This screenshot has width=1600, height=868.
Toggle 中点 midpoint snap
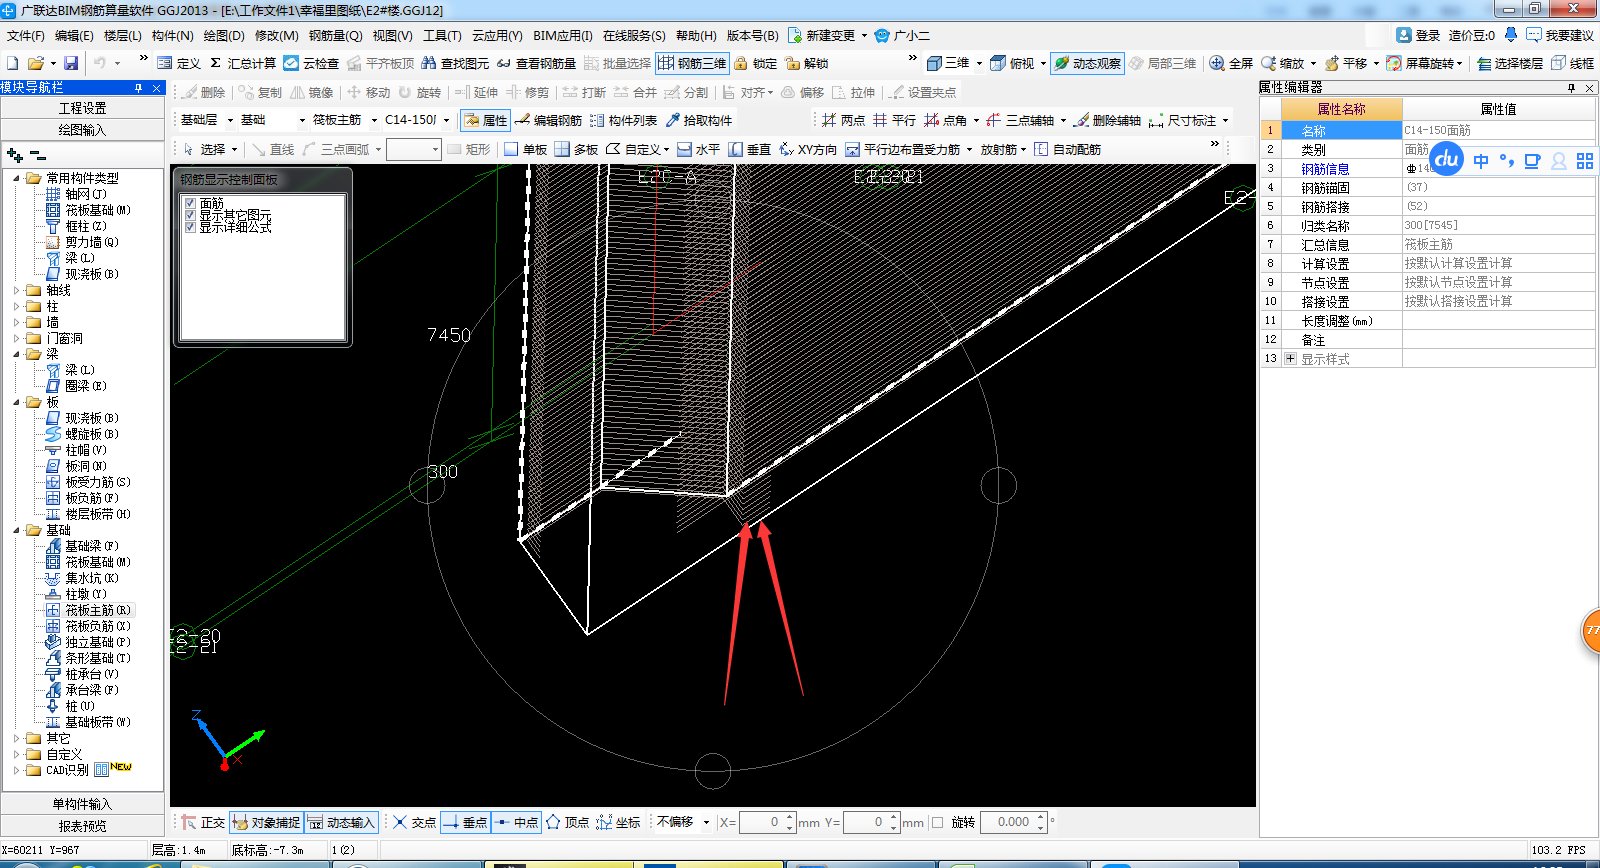click(x=516, y=822)
